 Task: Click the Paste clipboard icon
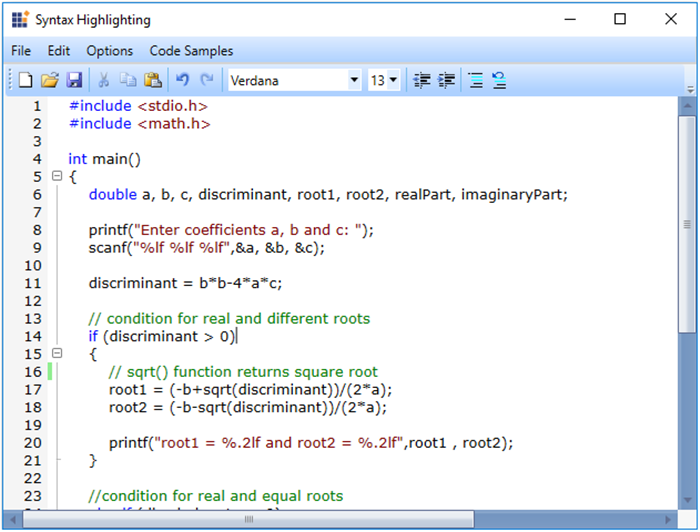(x=152, y=80)
